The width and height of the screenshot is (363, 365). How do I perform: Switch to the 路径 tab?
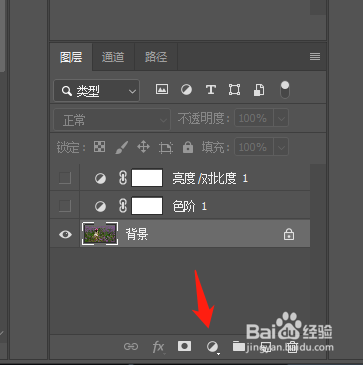(156, 57)
